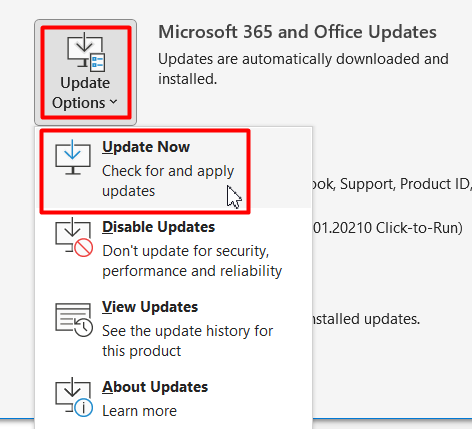This screenshot has height=429, width=472.
Task: Click the About Updates blue info icon
Action: 83,408
